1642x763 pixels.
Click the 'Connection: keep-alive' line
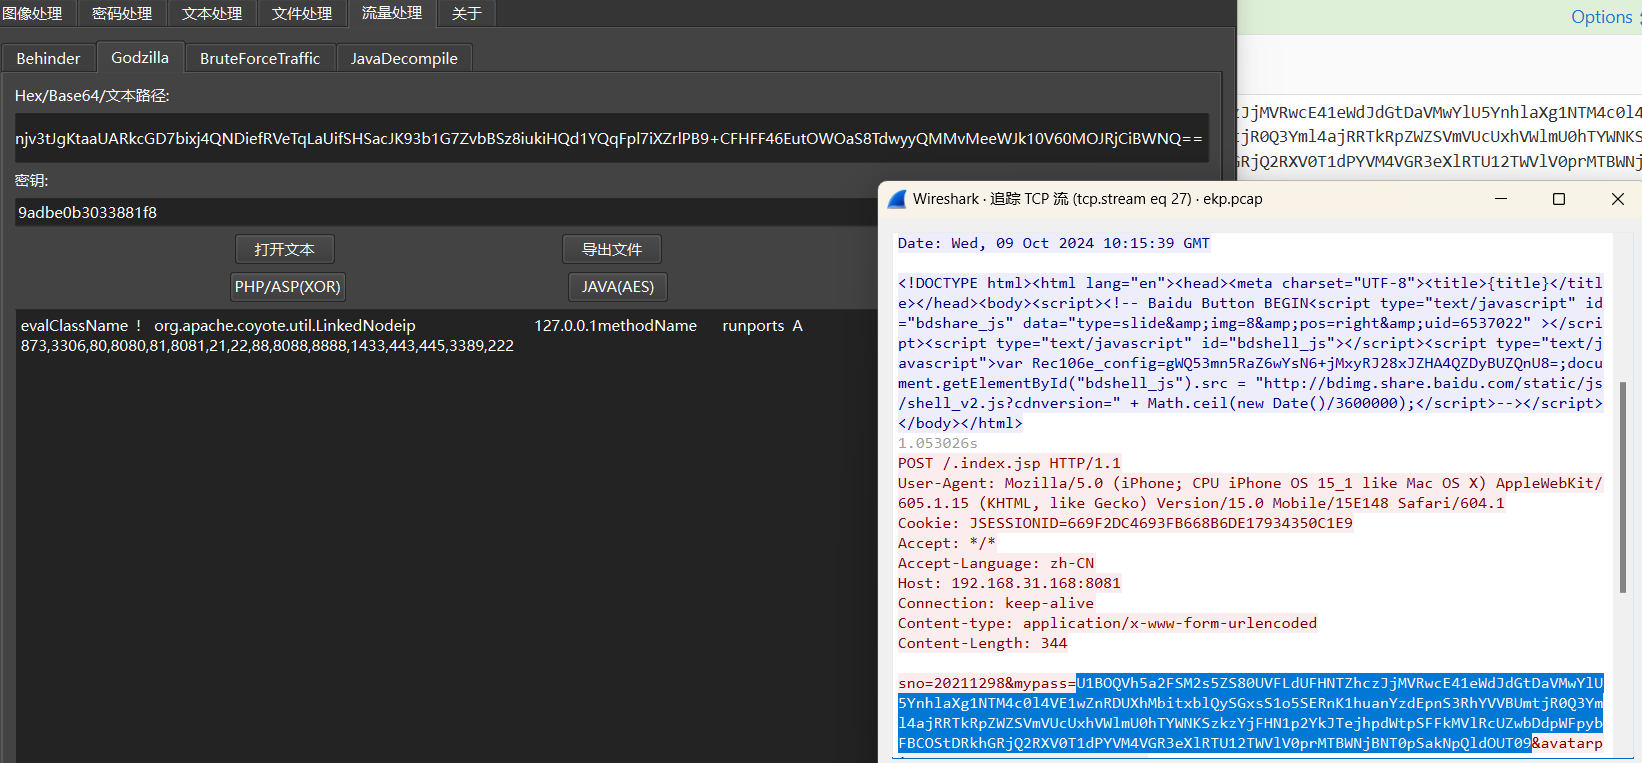996,603
